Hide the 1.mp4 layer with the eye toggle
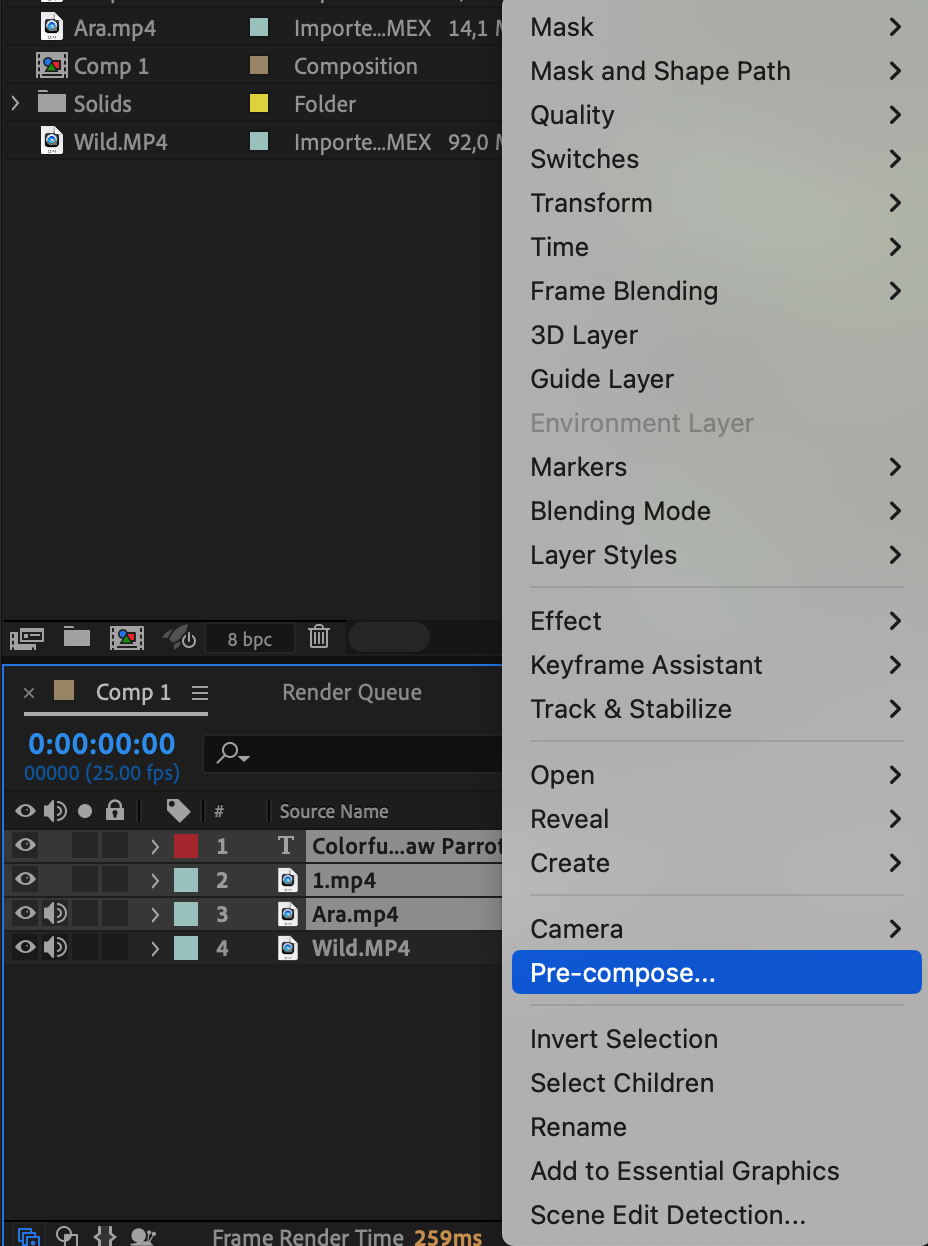Screen dimensions: 928x1246 coord(25,880)
